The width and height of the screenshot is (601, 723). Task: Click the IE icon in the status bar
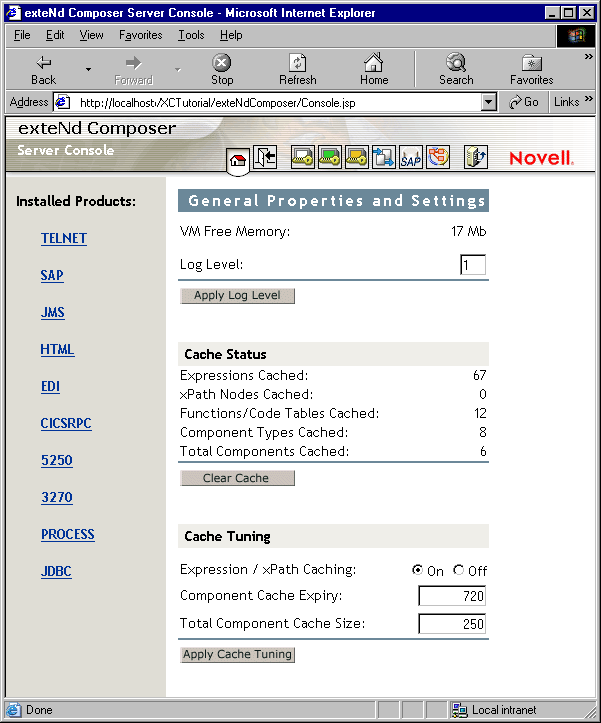pyautogui.click(x=13, y=710)
